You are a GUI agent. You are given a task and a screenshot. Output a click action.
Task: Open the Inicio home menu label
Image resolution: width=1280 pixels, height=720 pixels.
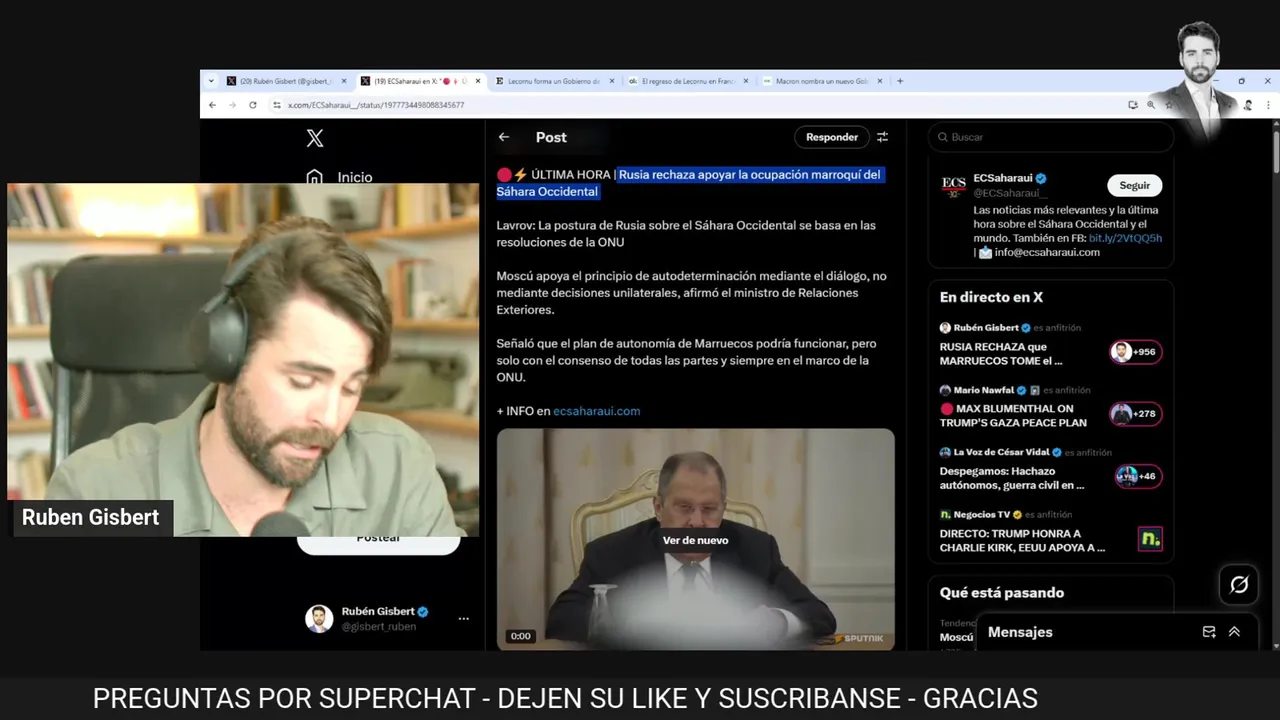(x=355, y=177)
